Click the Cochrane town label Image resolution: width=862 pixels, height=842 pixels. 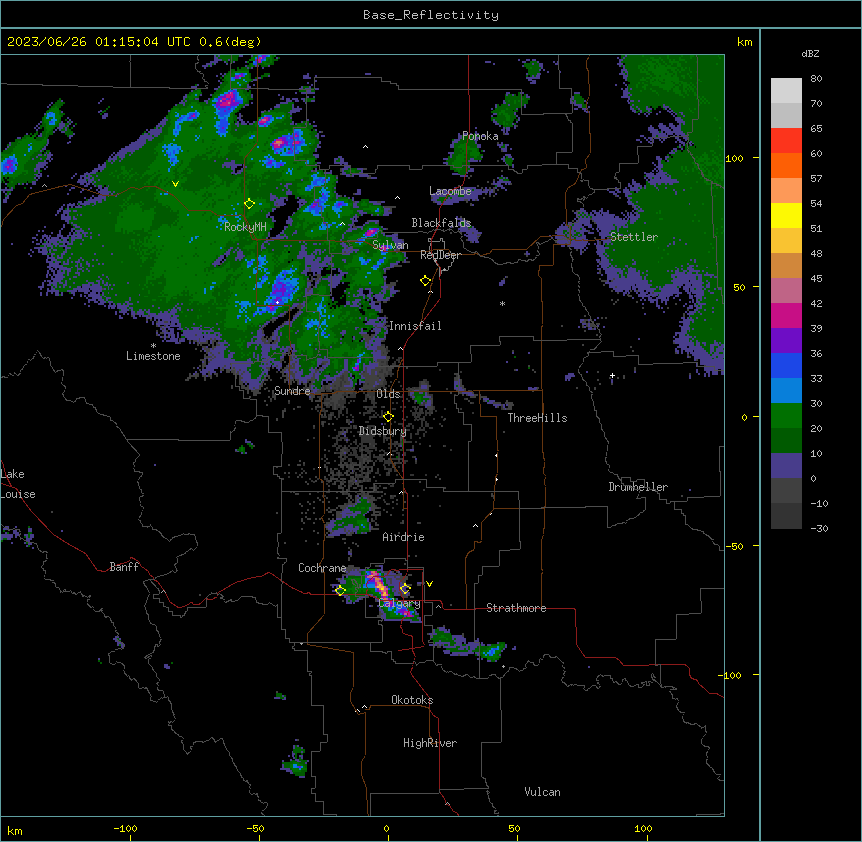[x=322, y=568]
